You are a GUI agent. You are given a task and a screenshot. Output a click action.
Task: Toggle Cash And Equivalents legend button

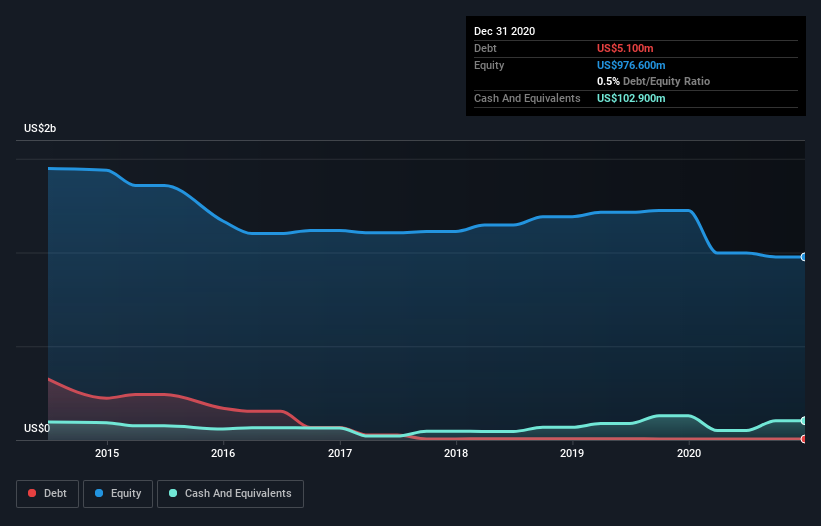[x=230, y=494]
